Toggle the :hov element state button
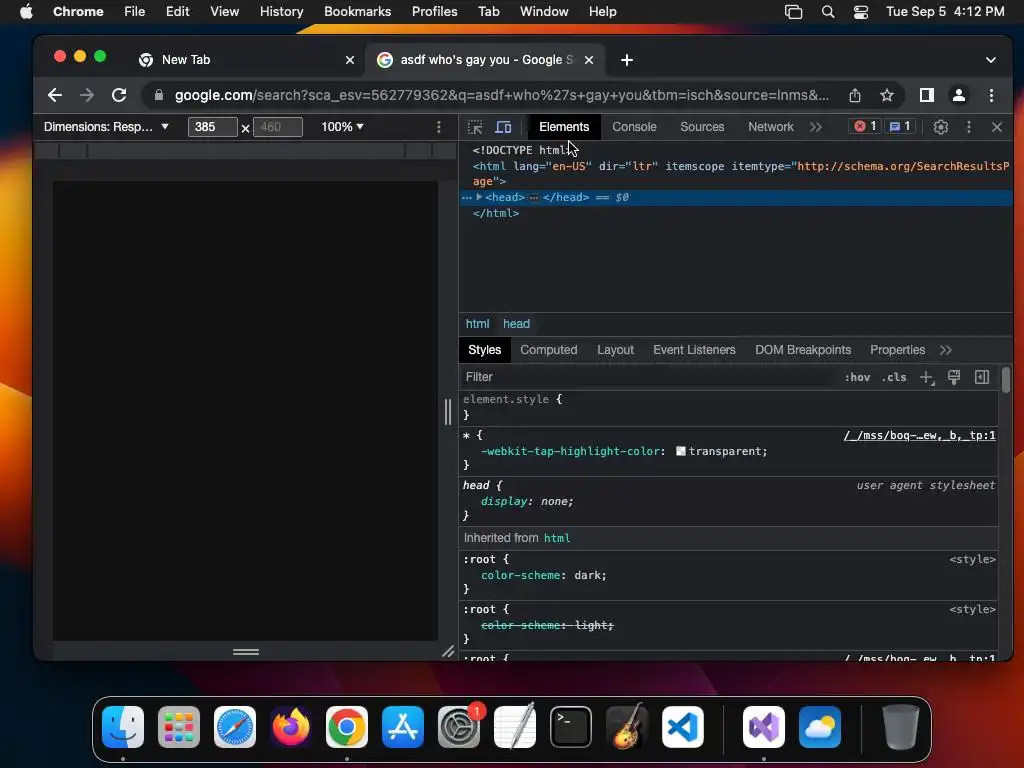Viewport: 1024px width, 768px height. tap(857, 377)
